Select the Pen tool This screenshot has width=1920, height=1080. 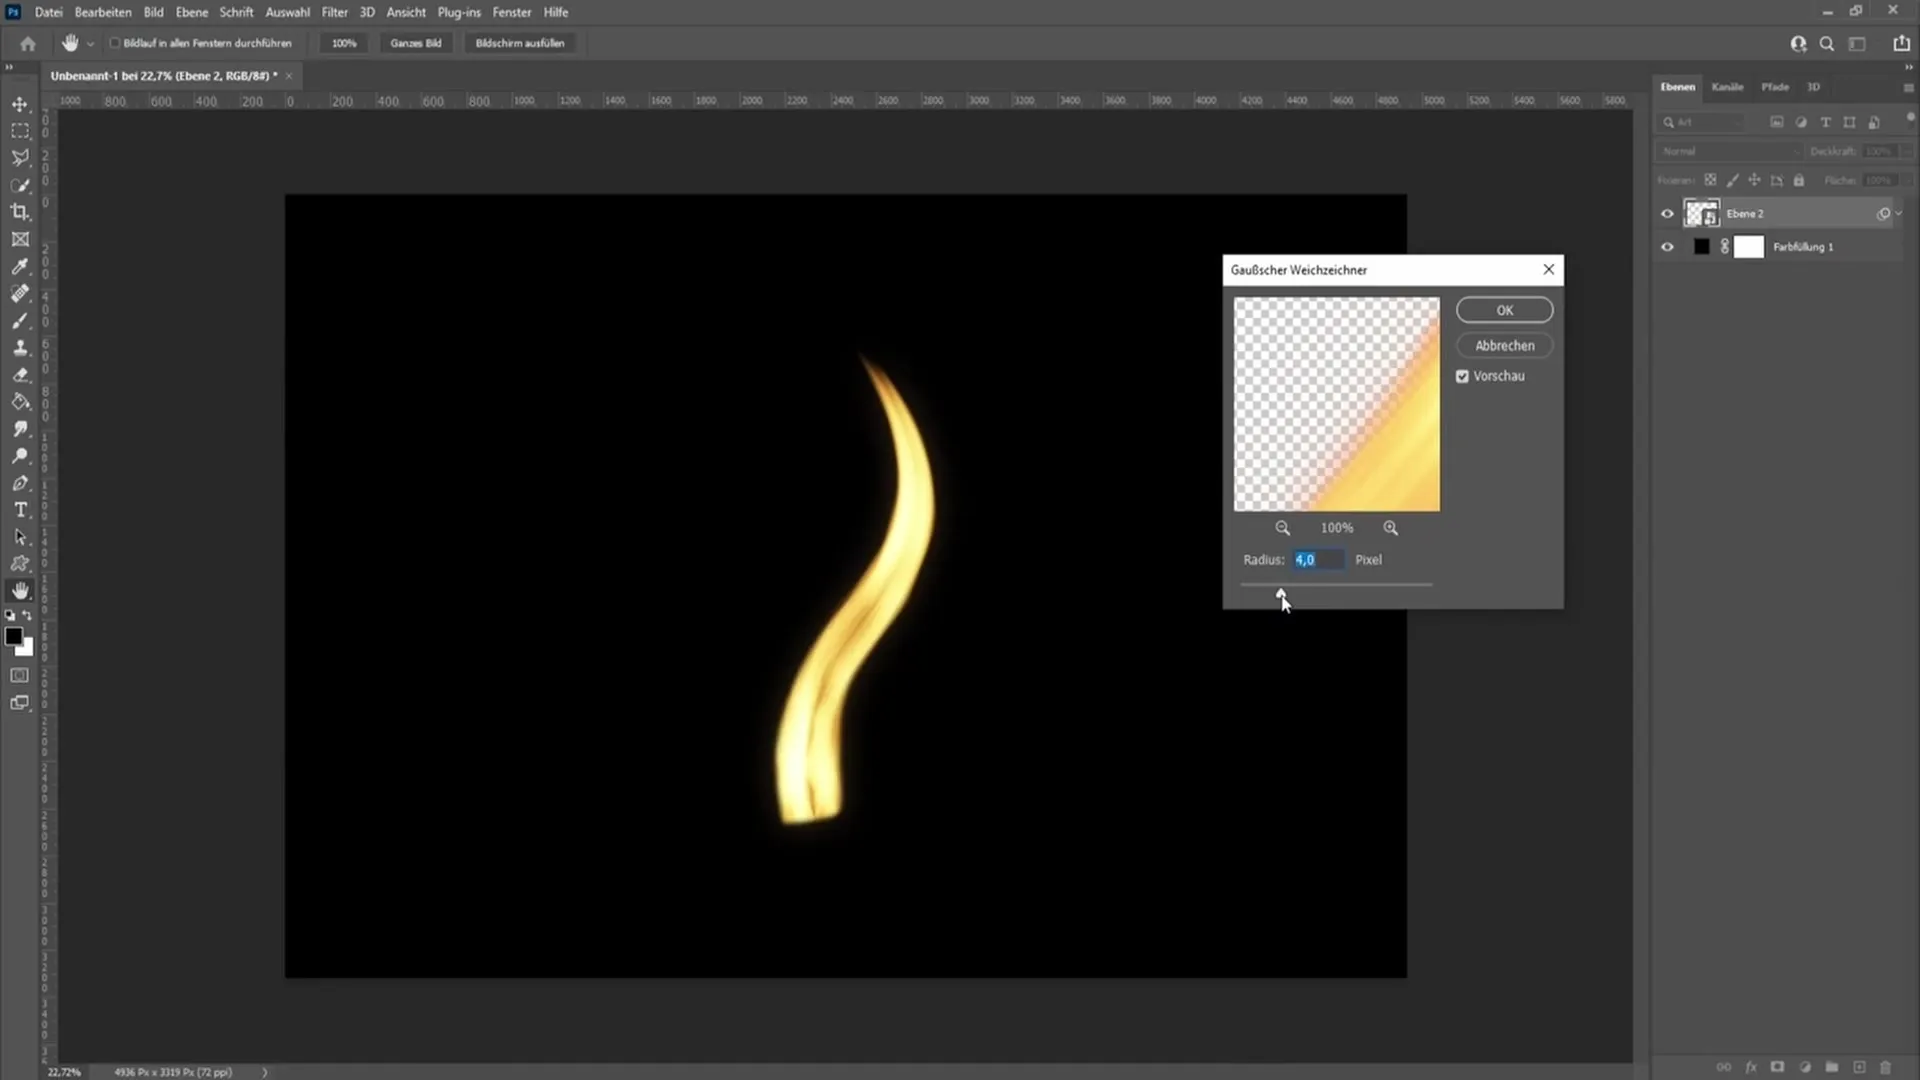(20, 482)
